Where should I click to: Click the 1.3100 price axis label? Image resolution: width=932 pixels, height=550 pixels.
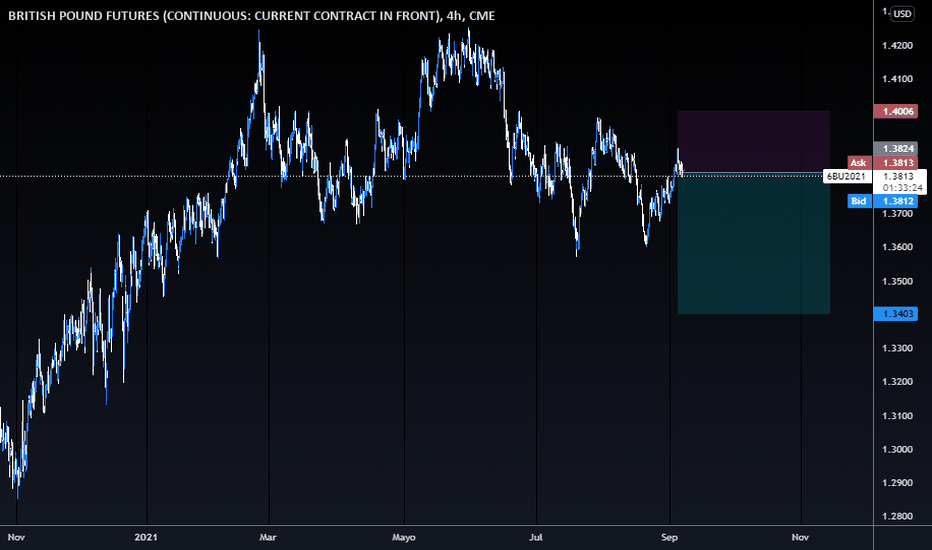[898, 416]
